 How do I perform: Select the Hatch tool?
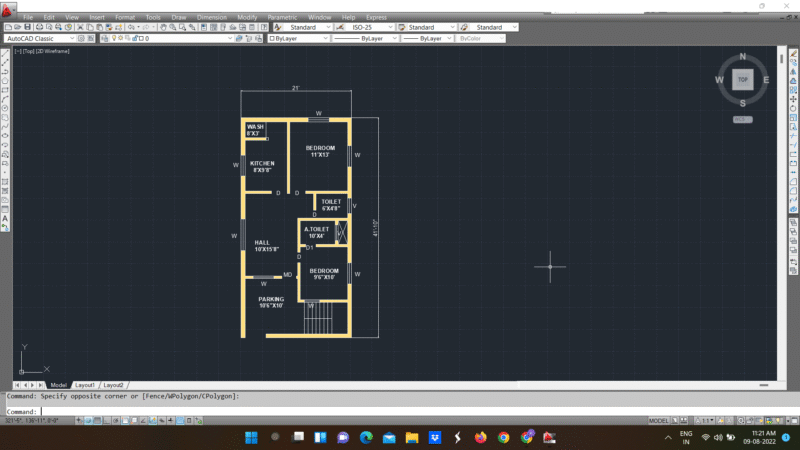pyautogui.click(x=5, y=182)
